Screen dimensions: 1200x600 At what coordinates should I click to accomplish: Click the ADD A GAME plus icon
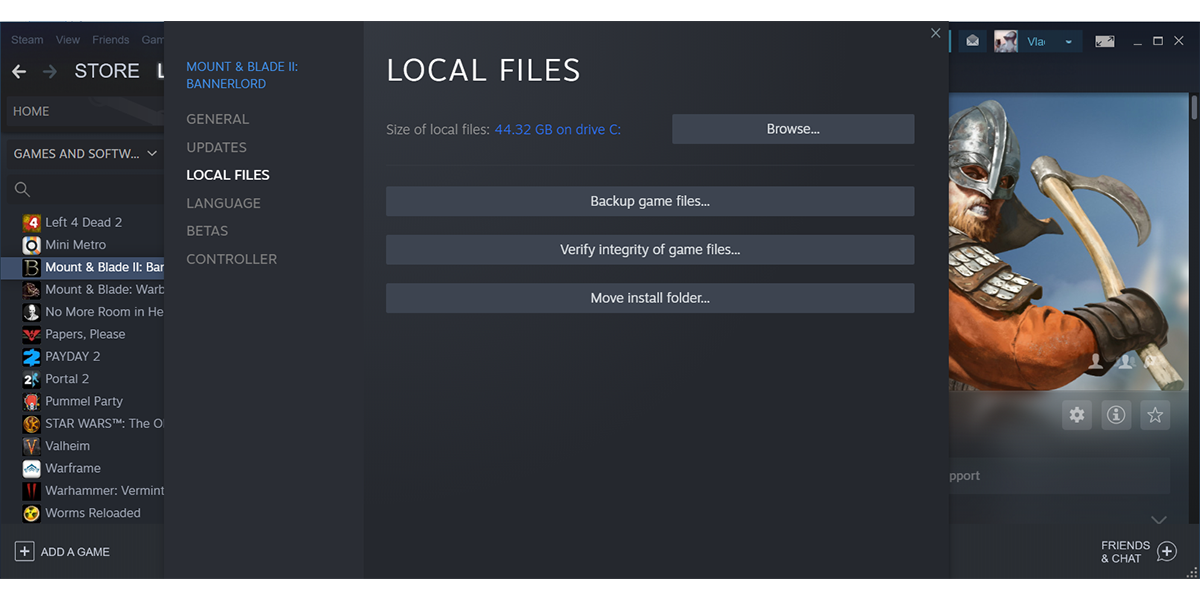pyautogui.click(x=24, y=552)
